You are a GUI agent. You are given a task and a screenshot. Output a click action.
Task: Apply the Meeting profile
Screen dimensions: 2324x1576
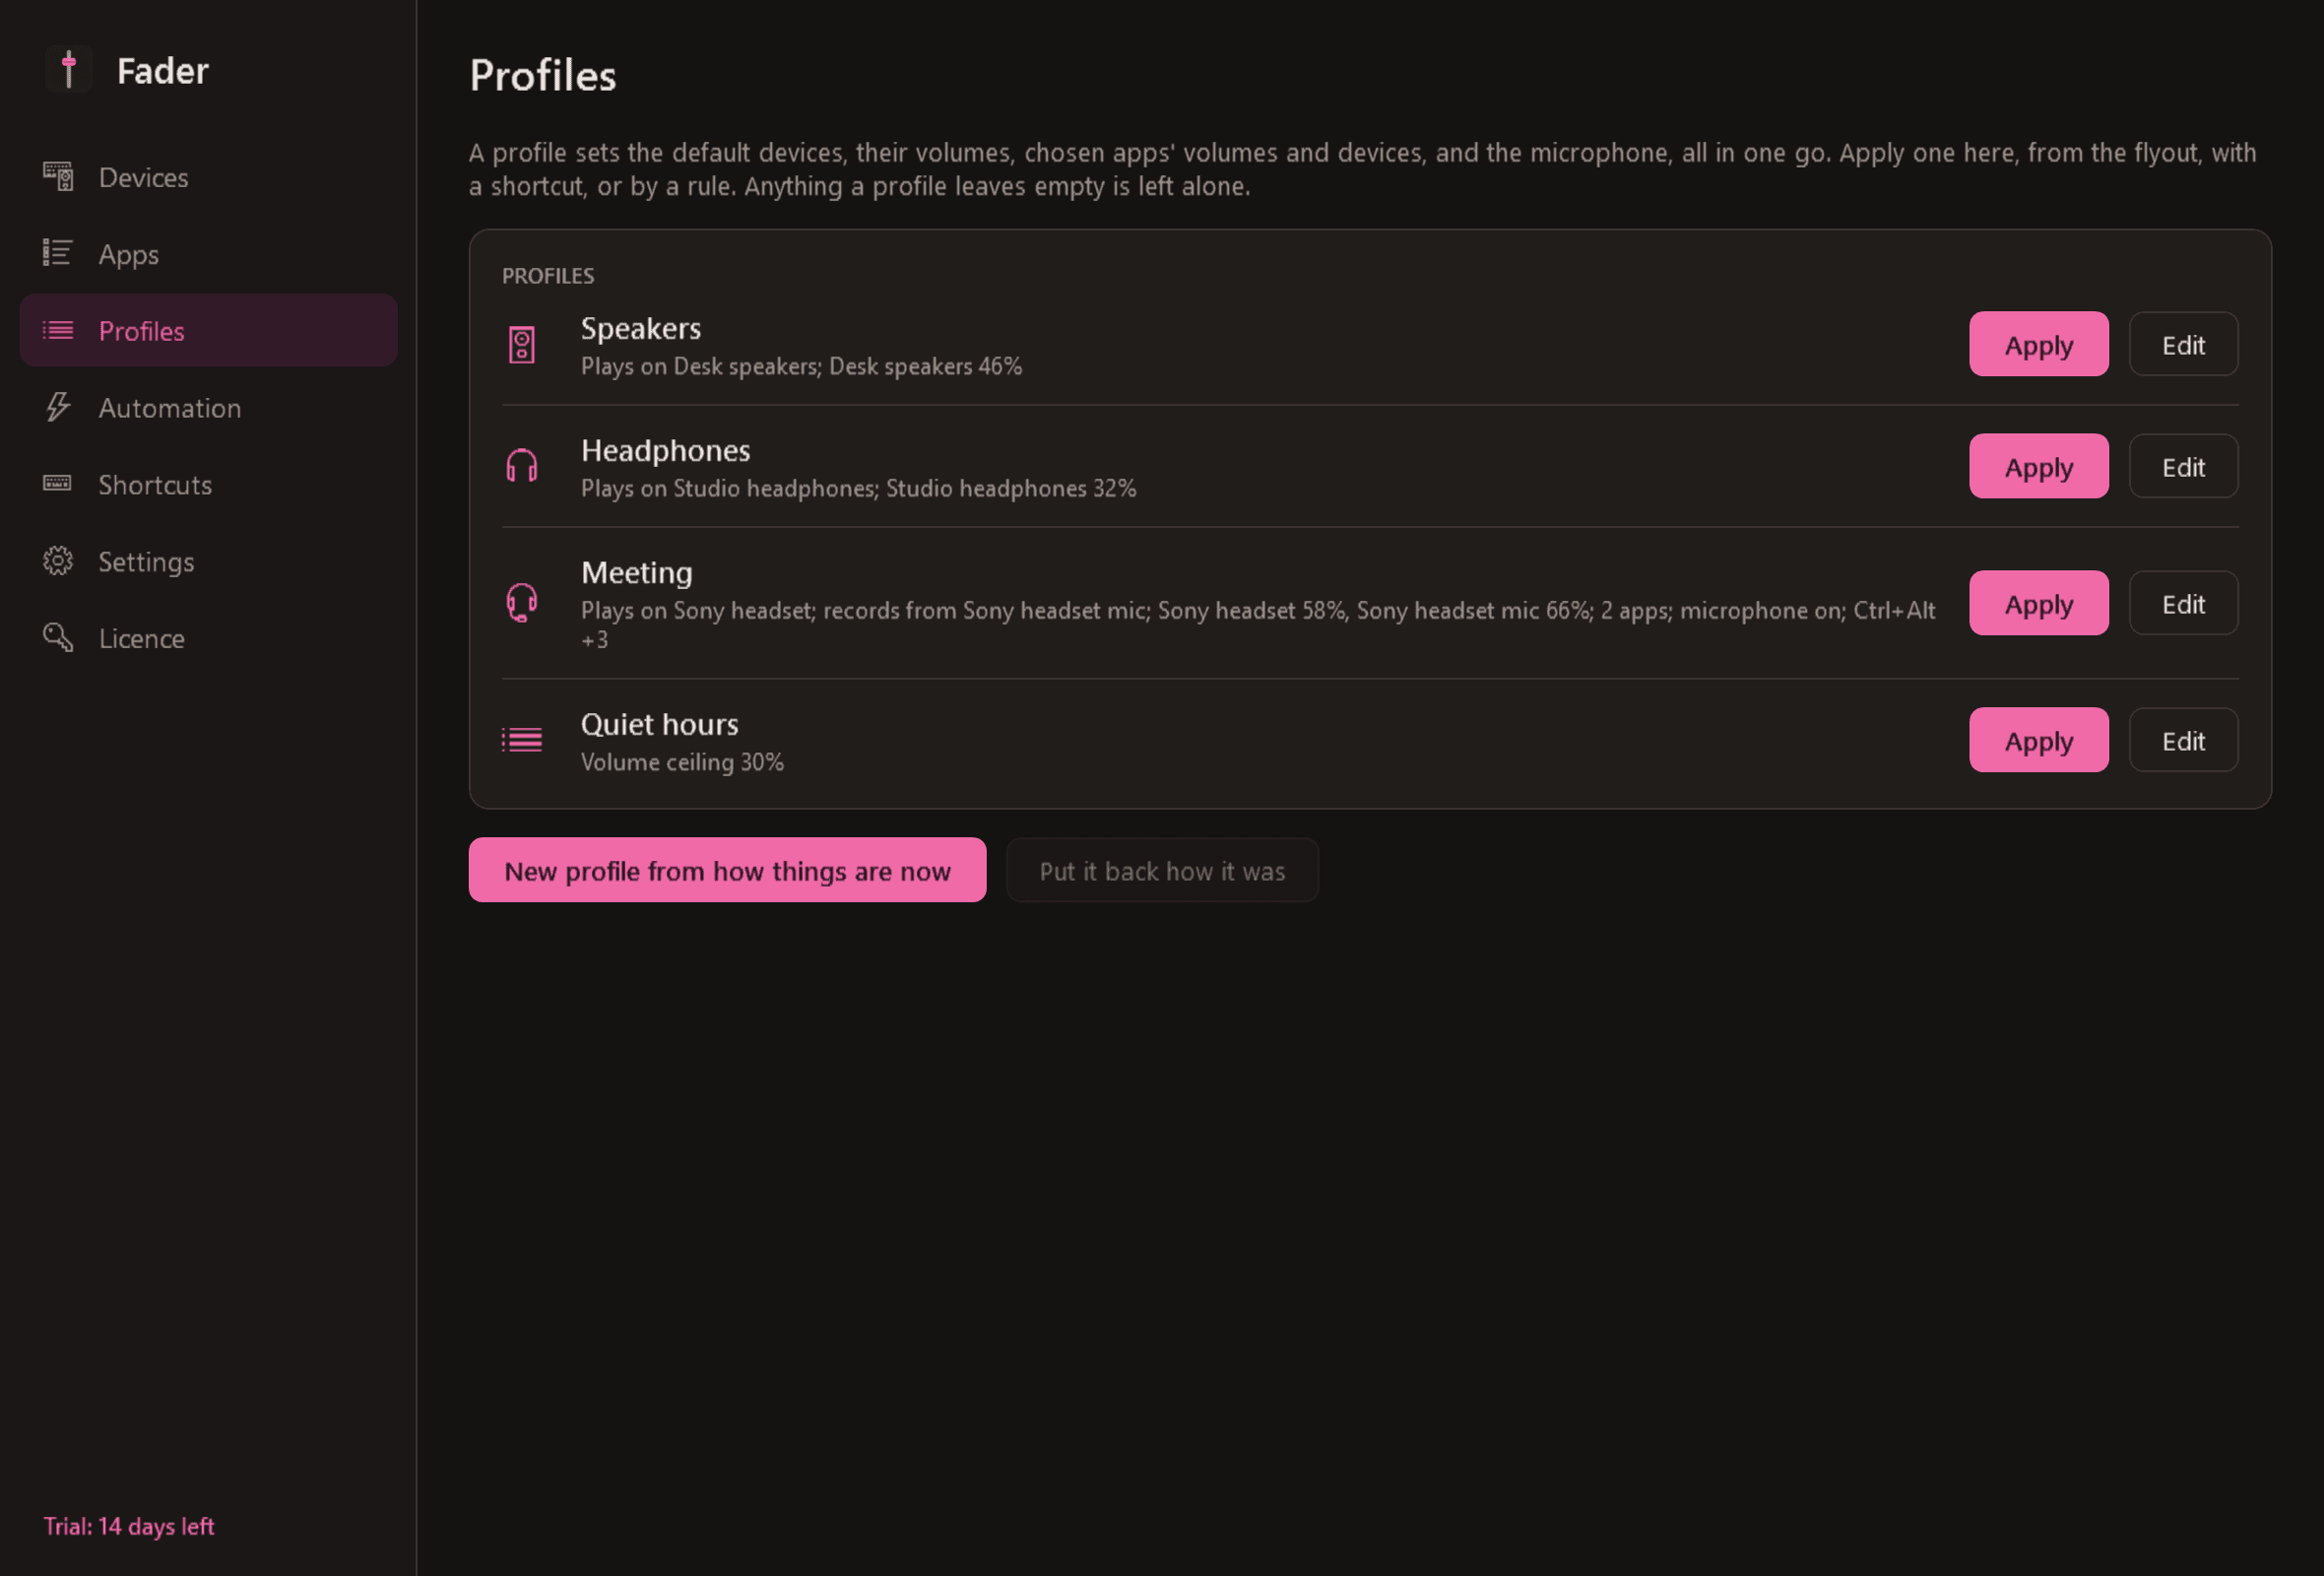tap(2039, 604)
